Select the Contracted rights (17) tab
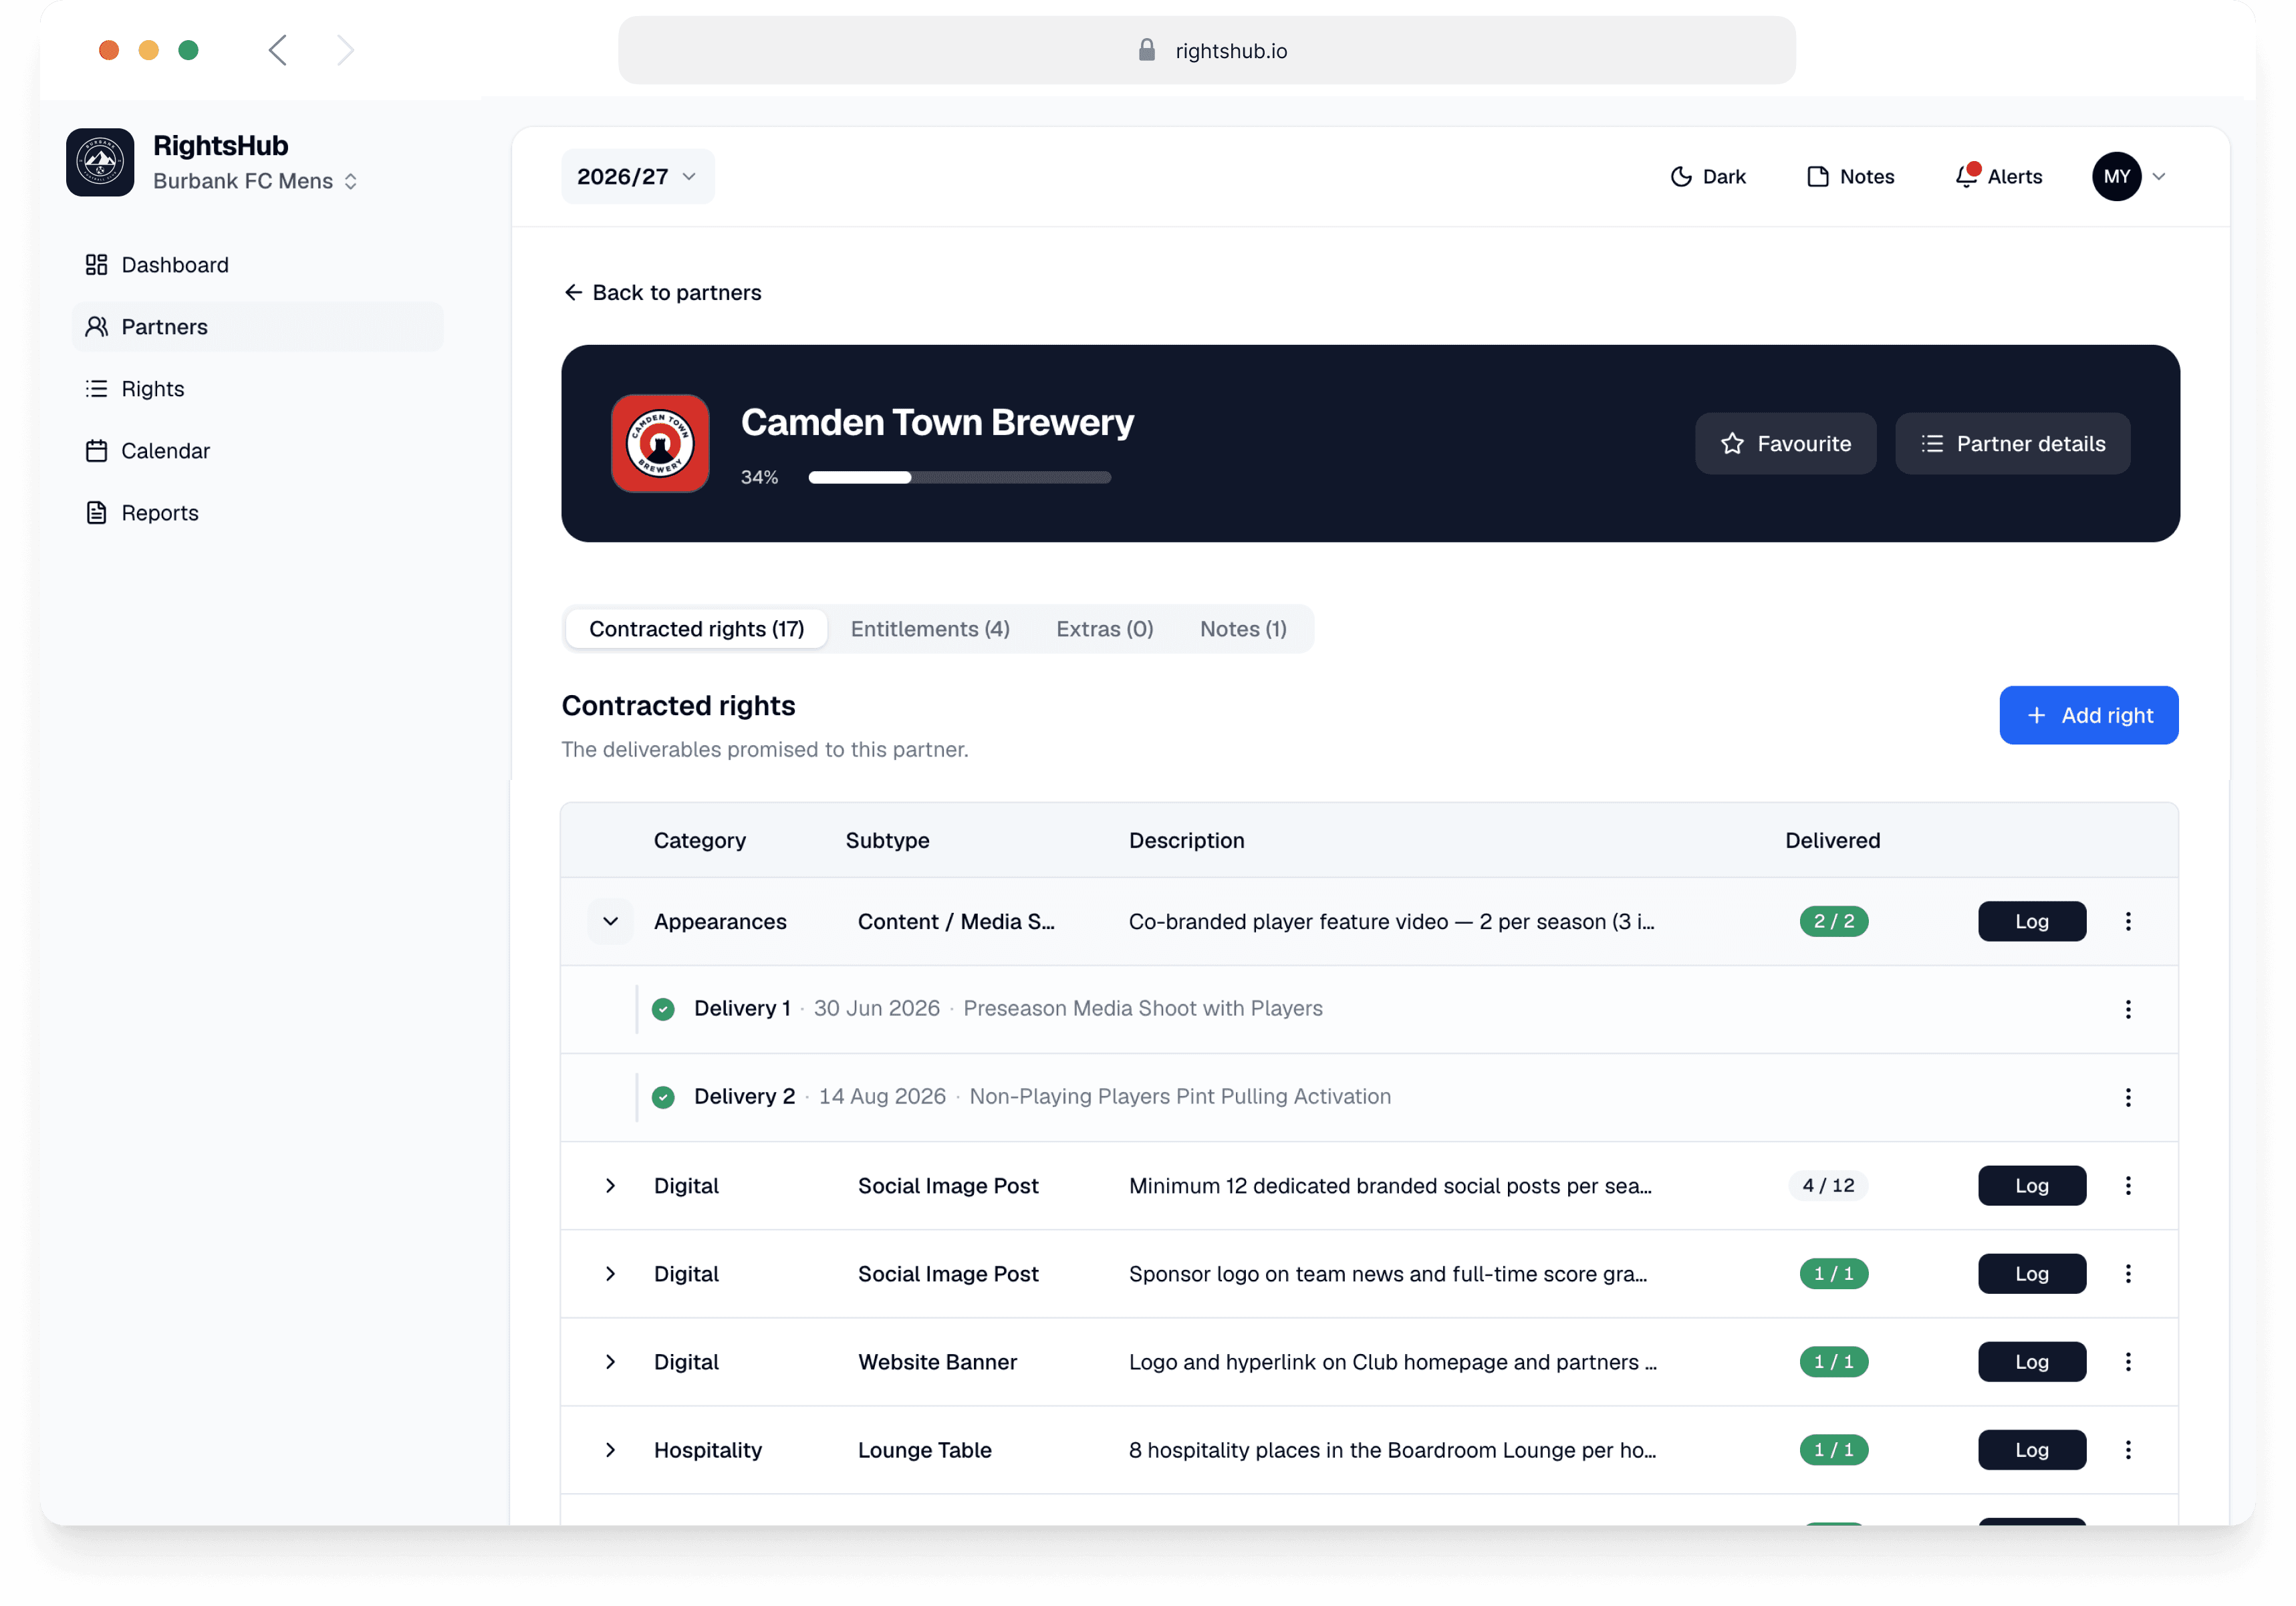The height and width of the screenshot is (1606, 2296). tap(696, 629)
